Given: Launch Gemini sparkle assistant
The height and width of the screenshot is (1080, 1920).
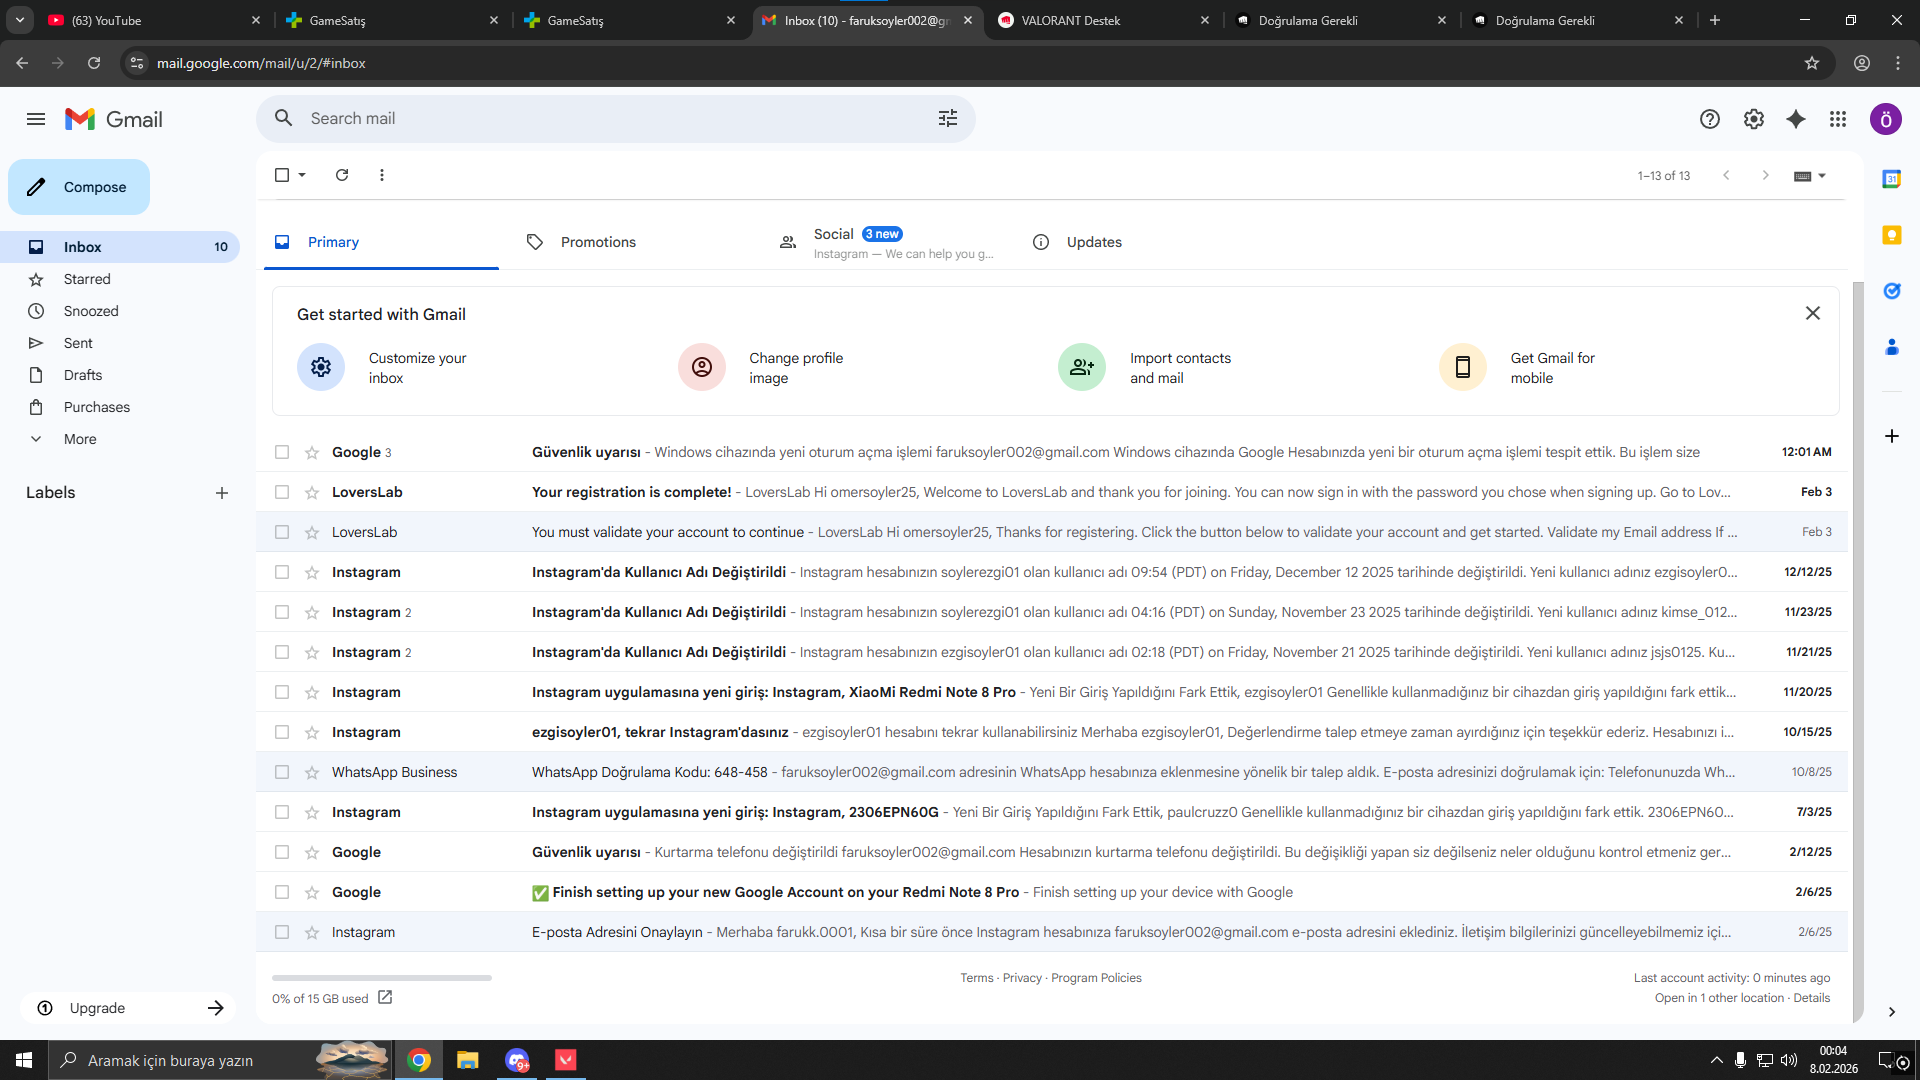Looking at the screenshot, I should 1796,119.
